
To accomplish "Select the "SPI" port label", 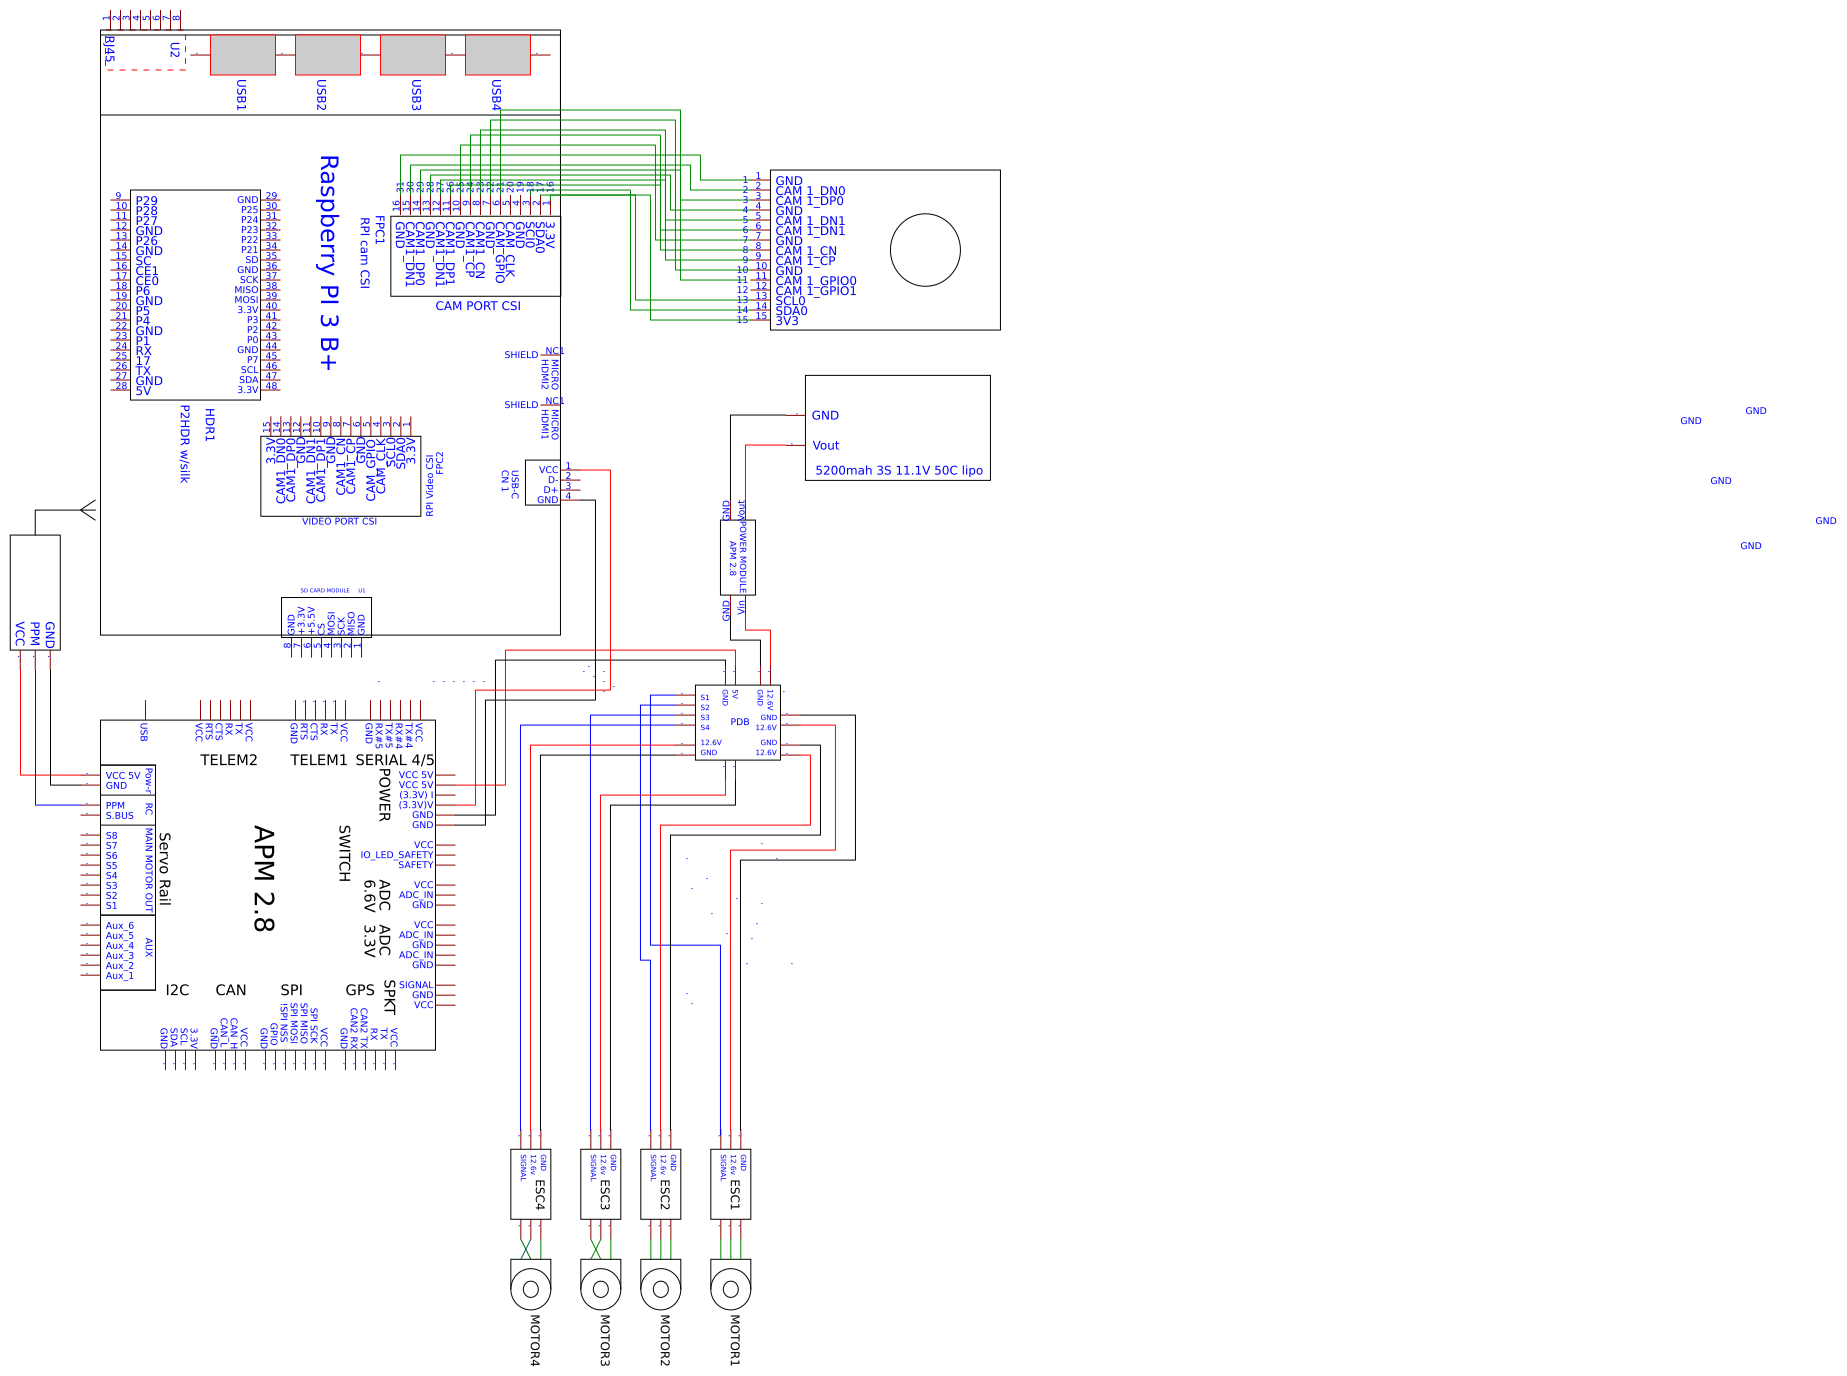I will point(292,990).
